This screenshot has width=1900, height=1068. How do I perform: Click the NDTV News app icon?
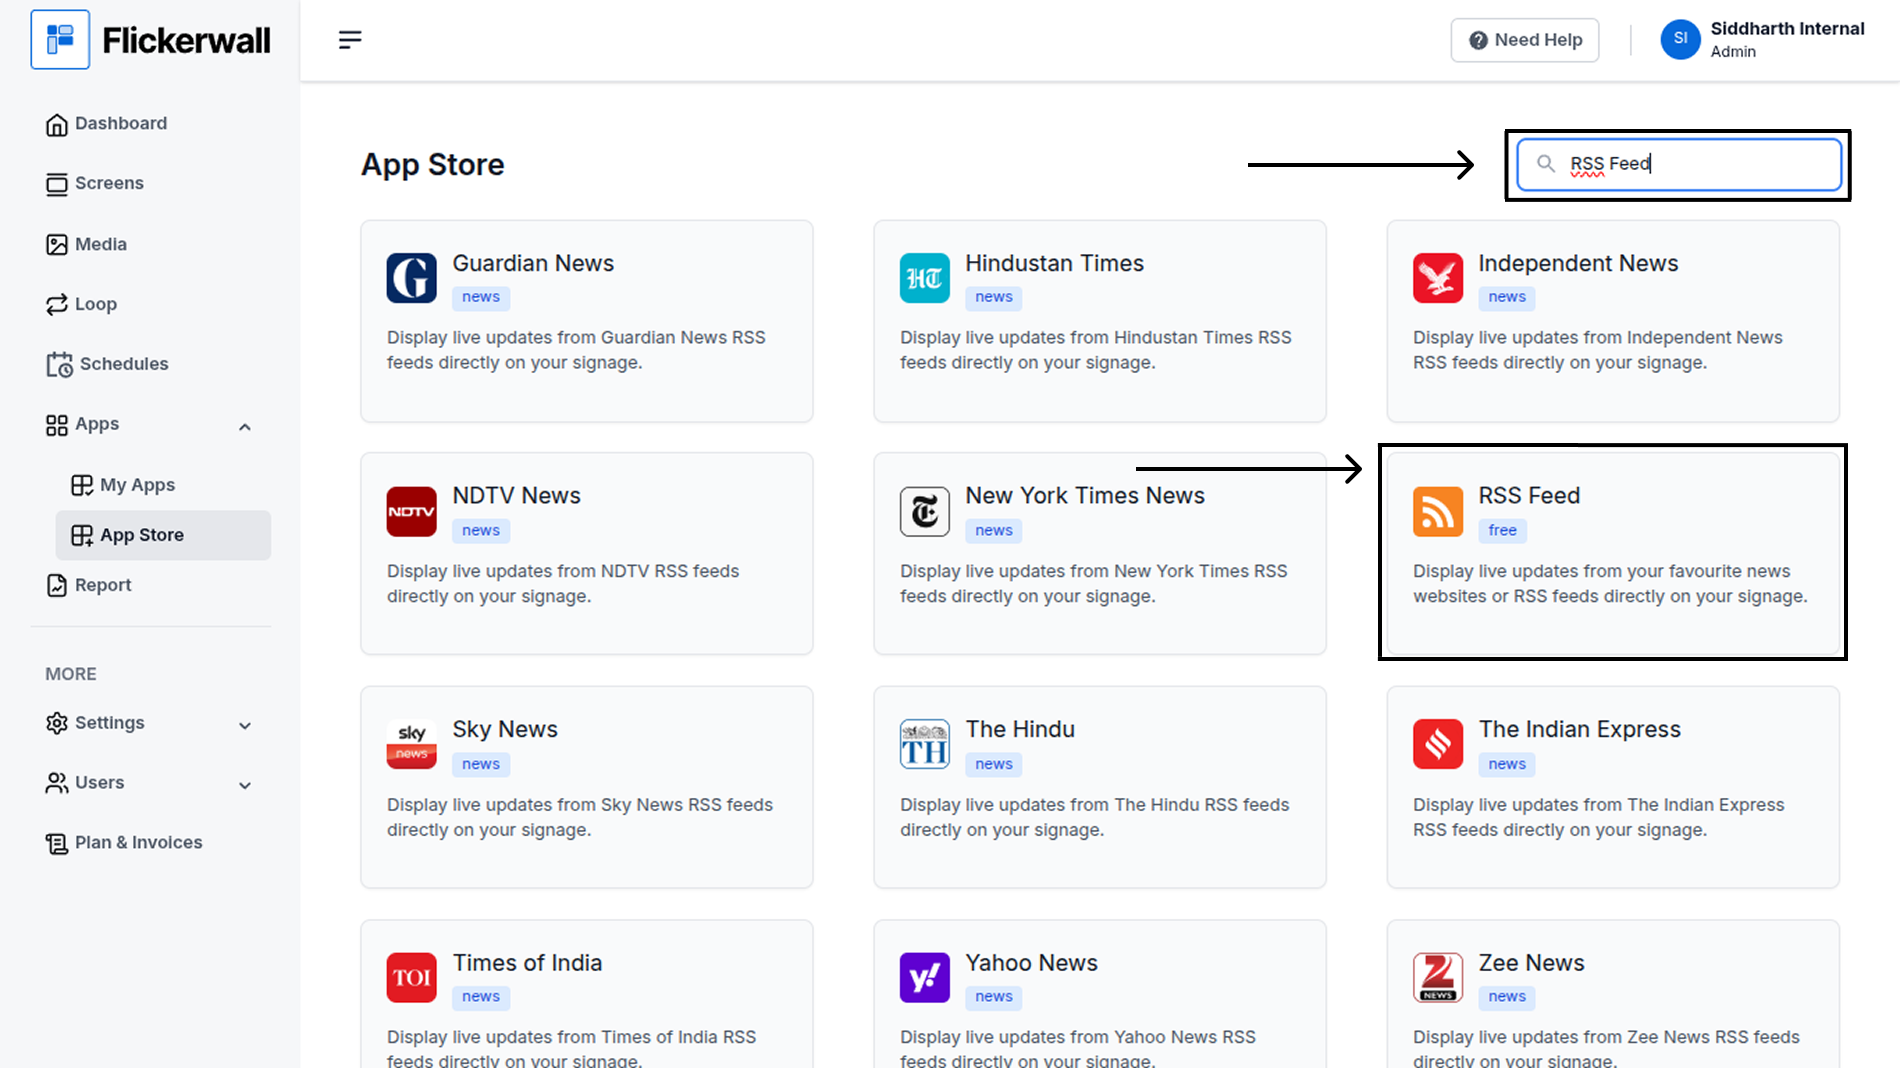tap(412, 512)
